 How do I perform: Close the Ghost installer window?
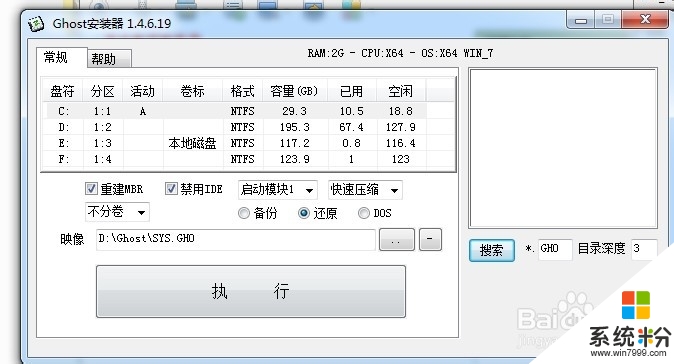pos(644,19)
